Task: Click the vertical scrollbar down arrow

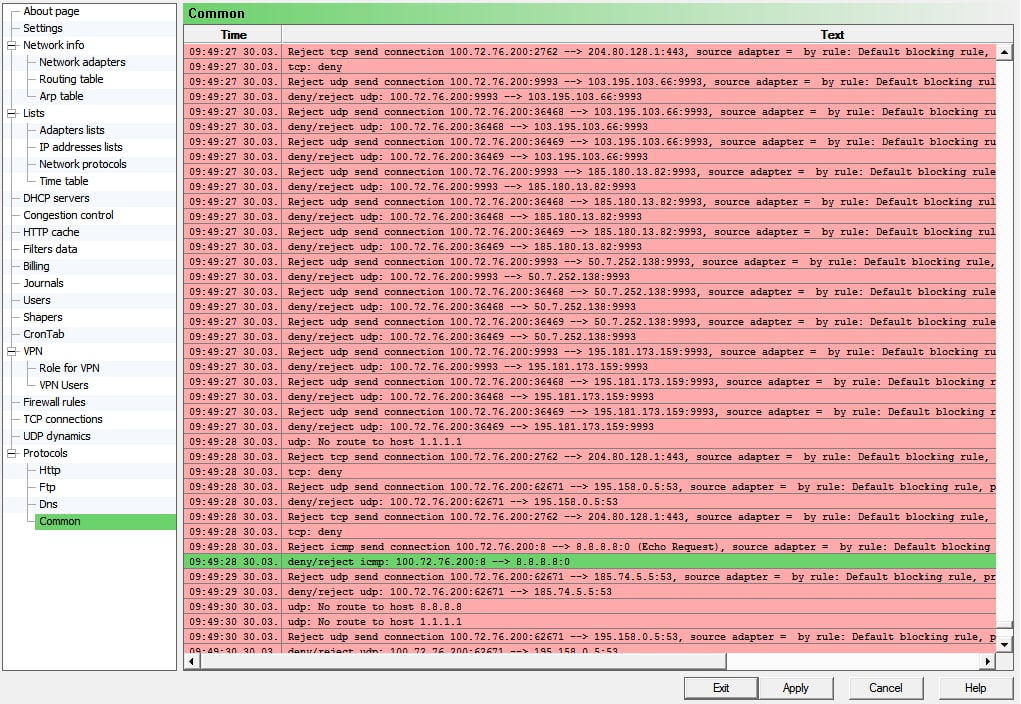Action: (x=1004, y=645)
